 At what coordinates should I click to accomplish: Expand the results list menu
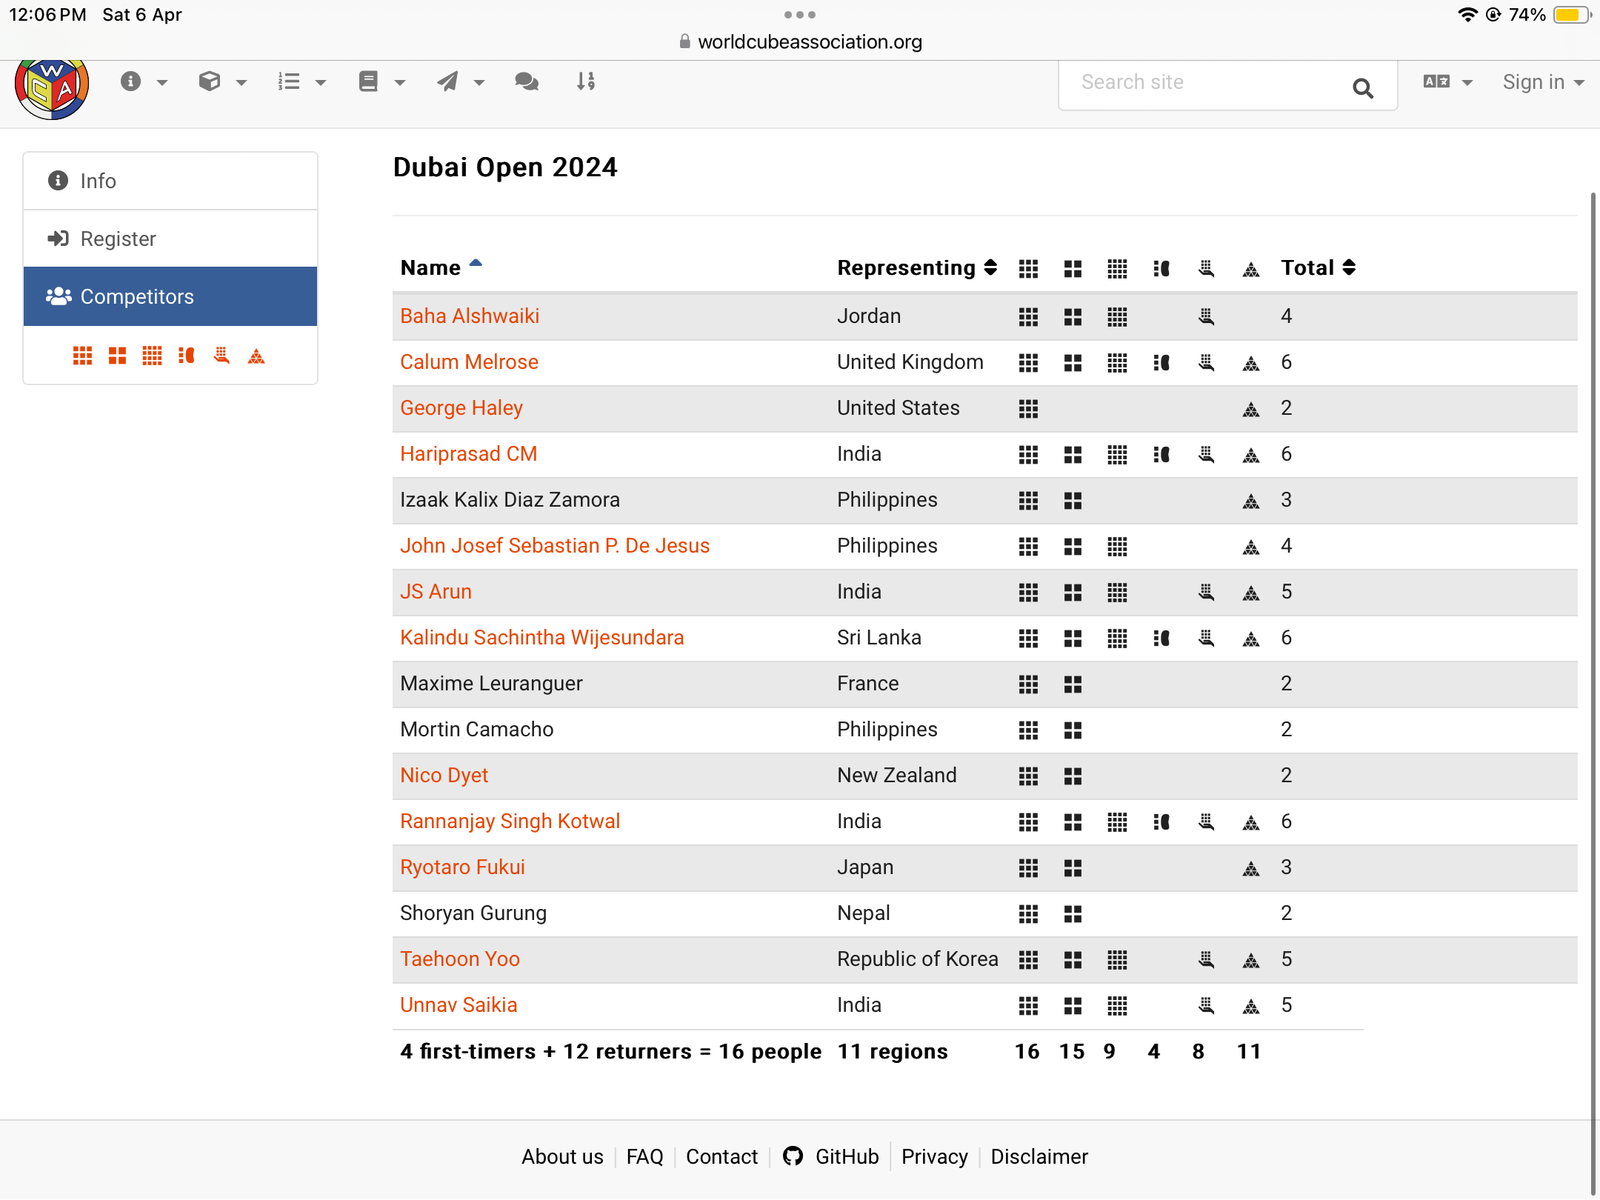(x=301, y=82)
